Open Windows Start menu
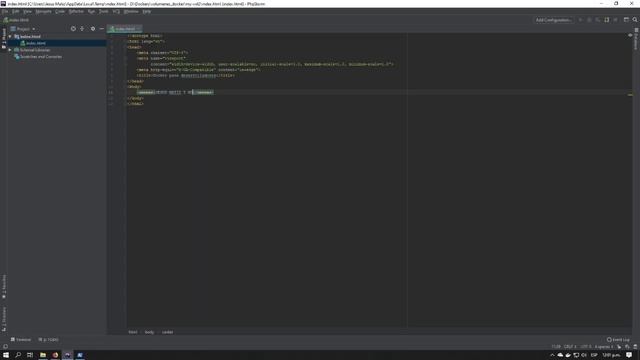The image size is (640, 360). (6, 355)
